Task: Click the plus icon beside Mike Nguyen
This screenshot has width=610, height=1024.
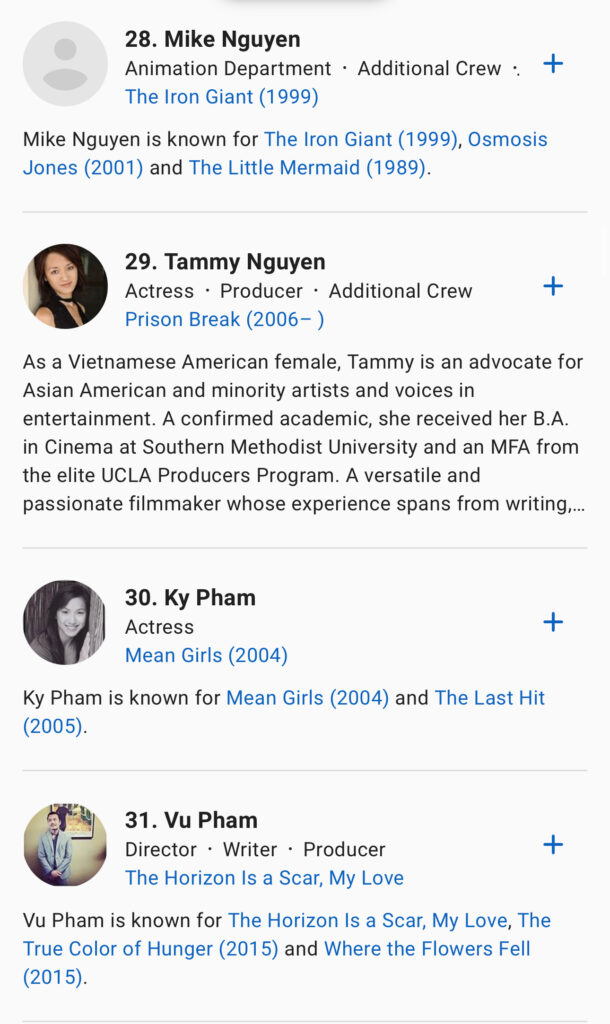Action: coord(552,64)
